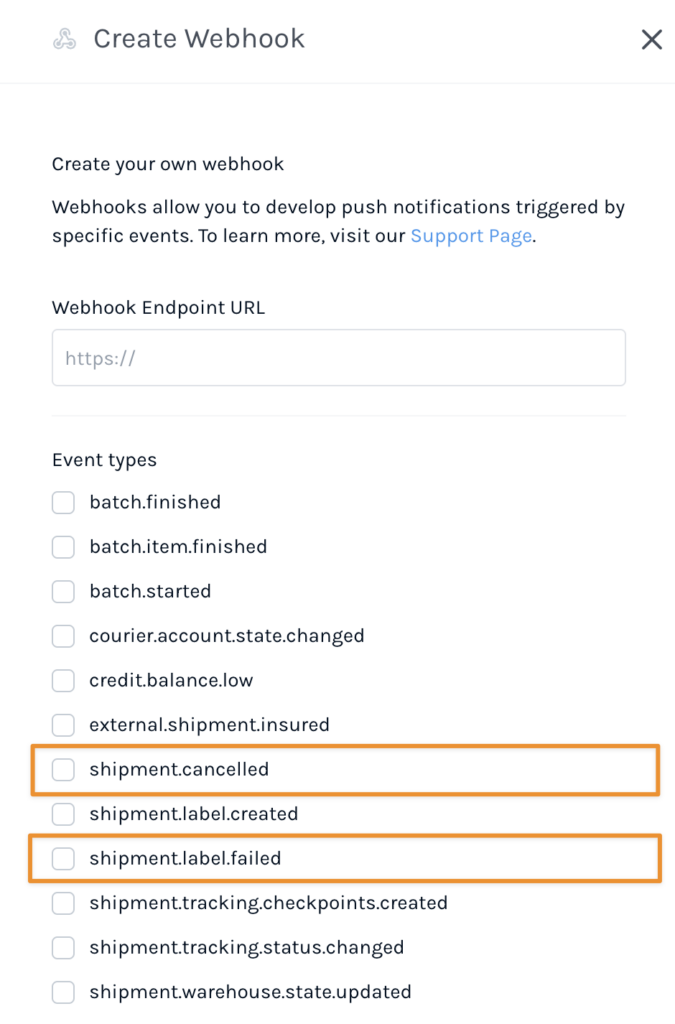675x1024 pixels.
Task: Enable shipment.tracking.status.changed checkbox
Action: click(x=63, y=947)
